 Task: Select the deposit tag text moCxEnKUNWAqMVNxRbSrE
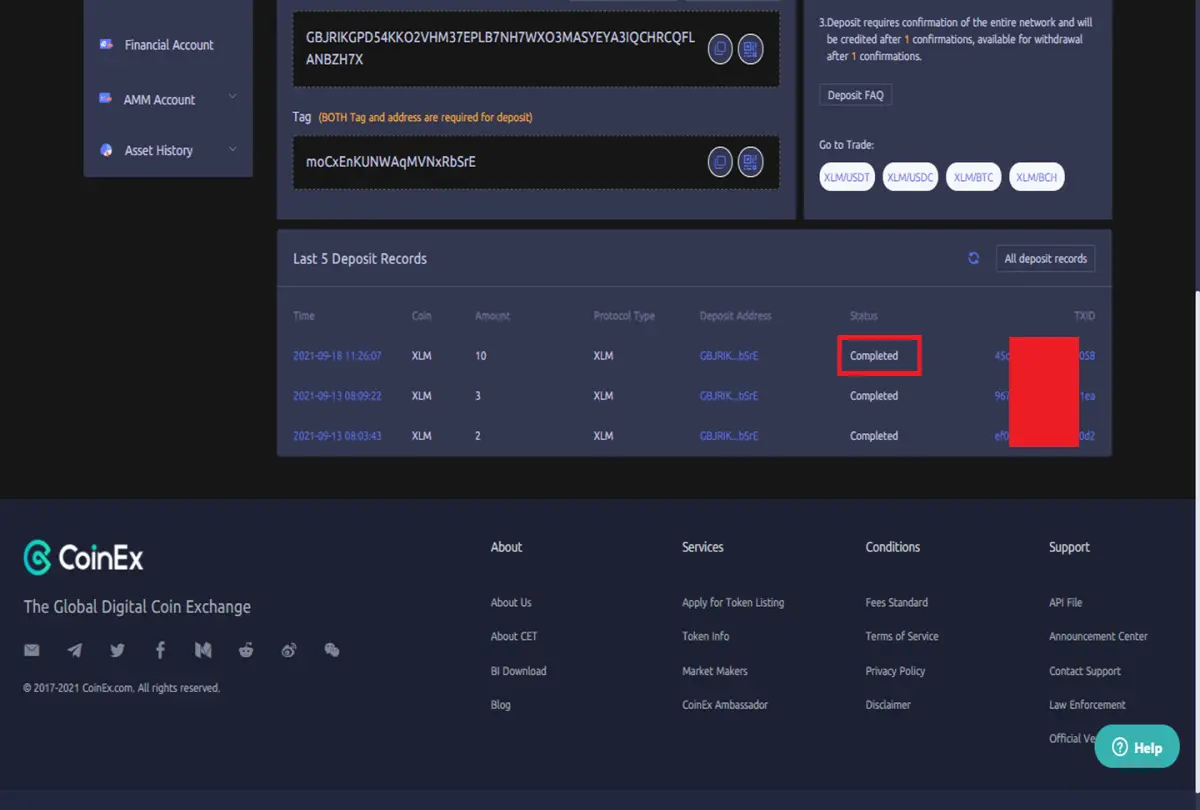tap(391, 161)
